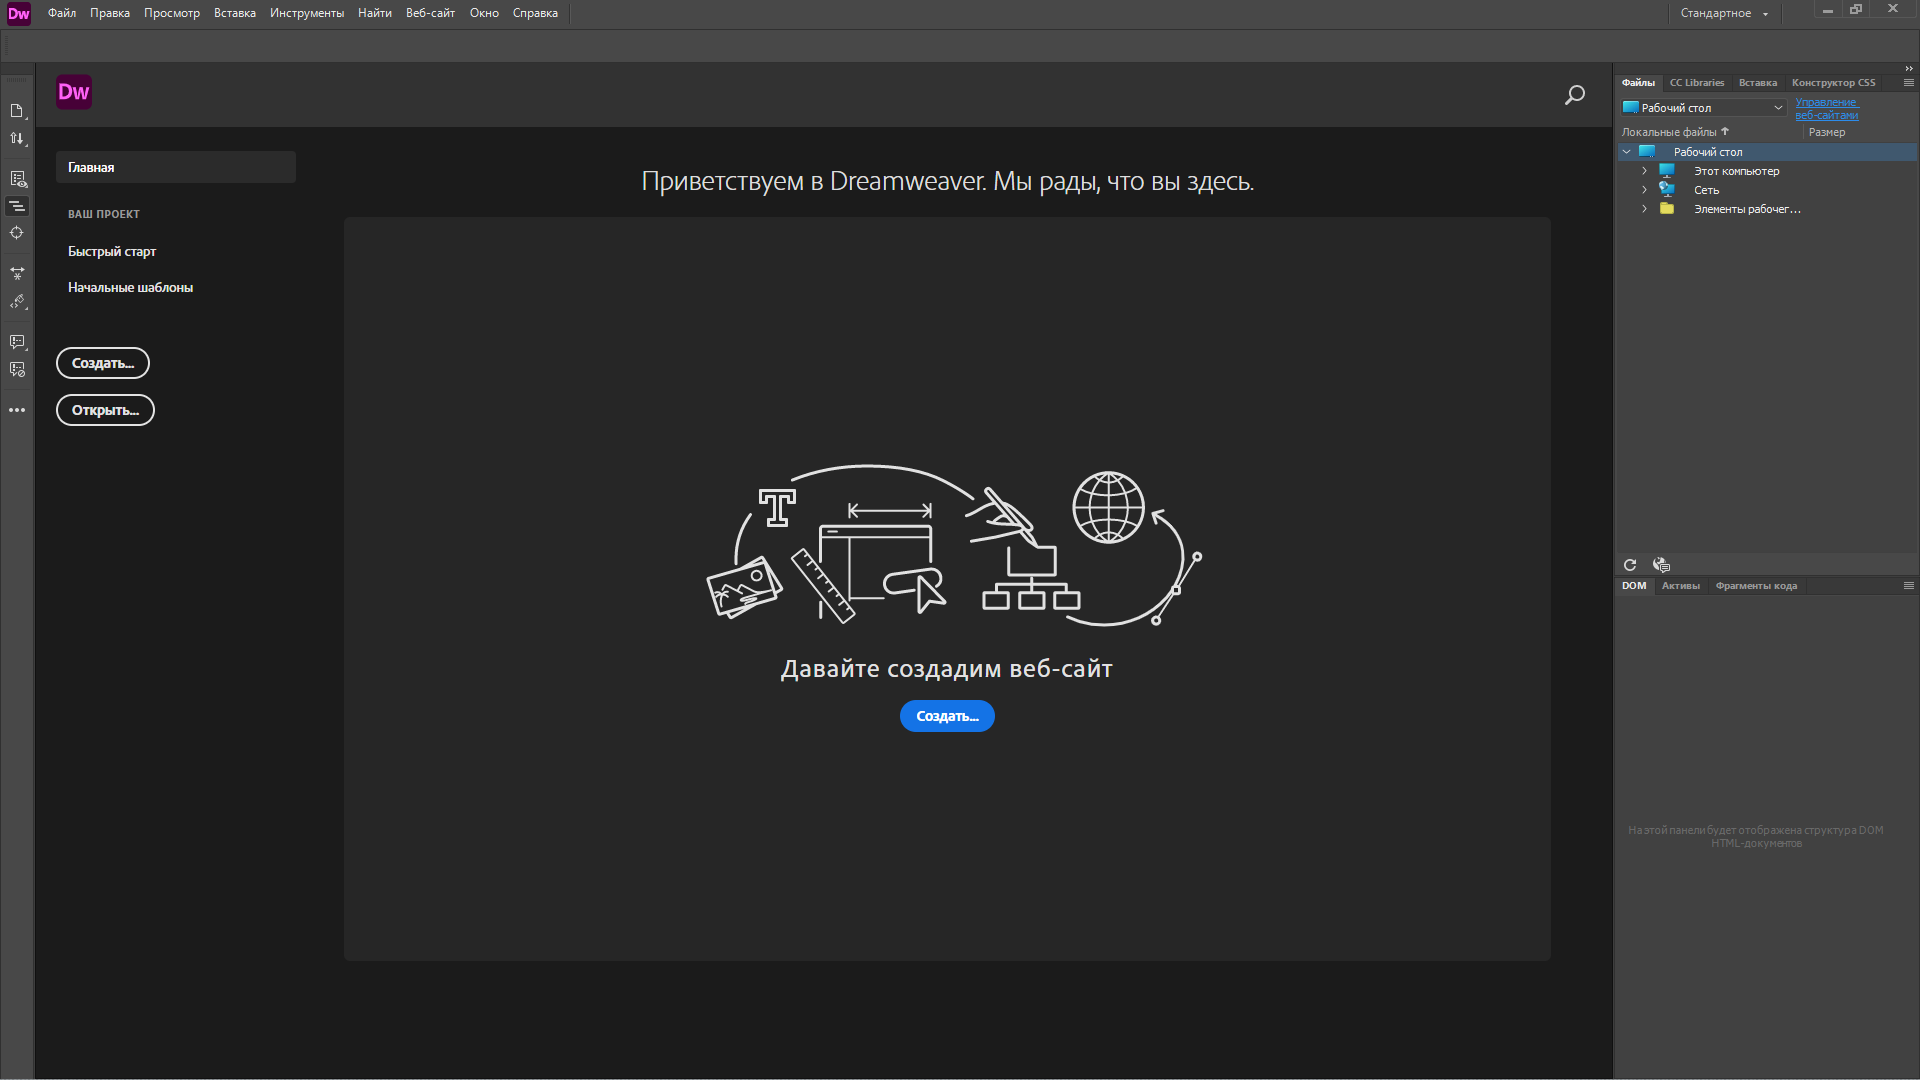This screenshot has width=1920, height=1080.
Task: Click the format source code icon
Action: (x=17, y=301)
